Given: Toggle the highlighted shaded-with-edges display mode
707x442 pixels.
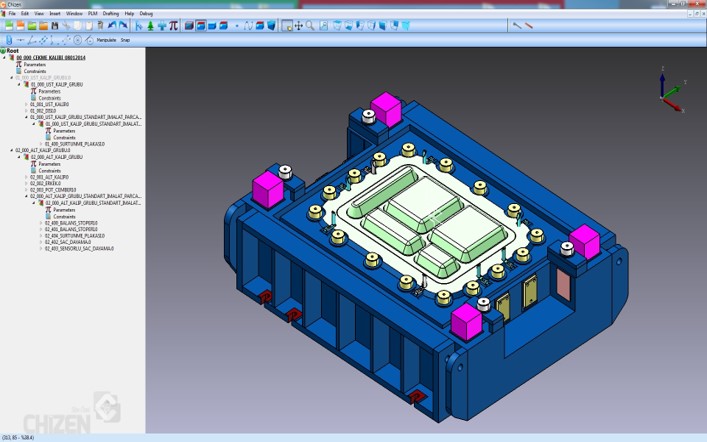Looking at the screenshot, I should [x=201, y=26].
